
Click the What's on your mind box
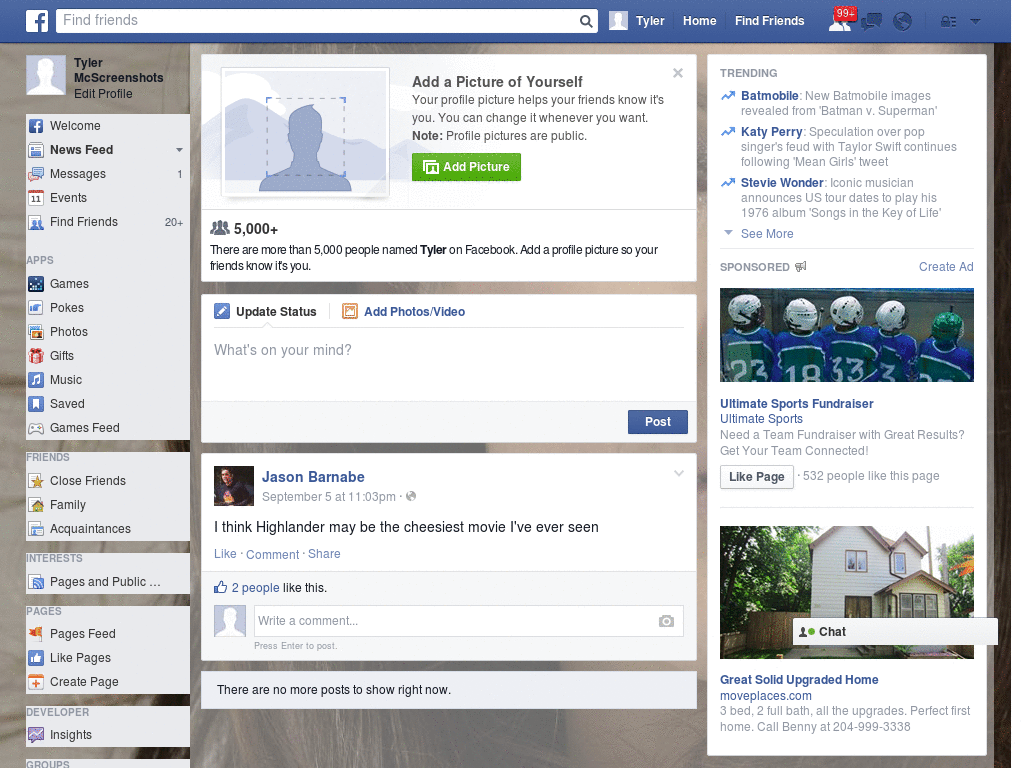[x=449, y=364]
